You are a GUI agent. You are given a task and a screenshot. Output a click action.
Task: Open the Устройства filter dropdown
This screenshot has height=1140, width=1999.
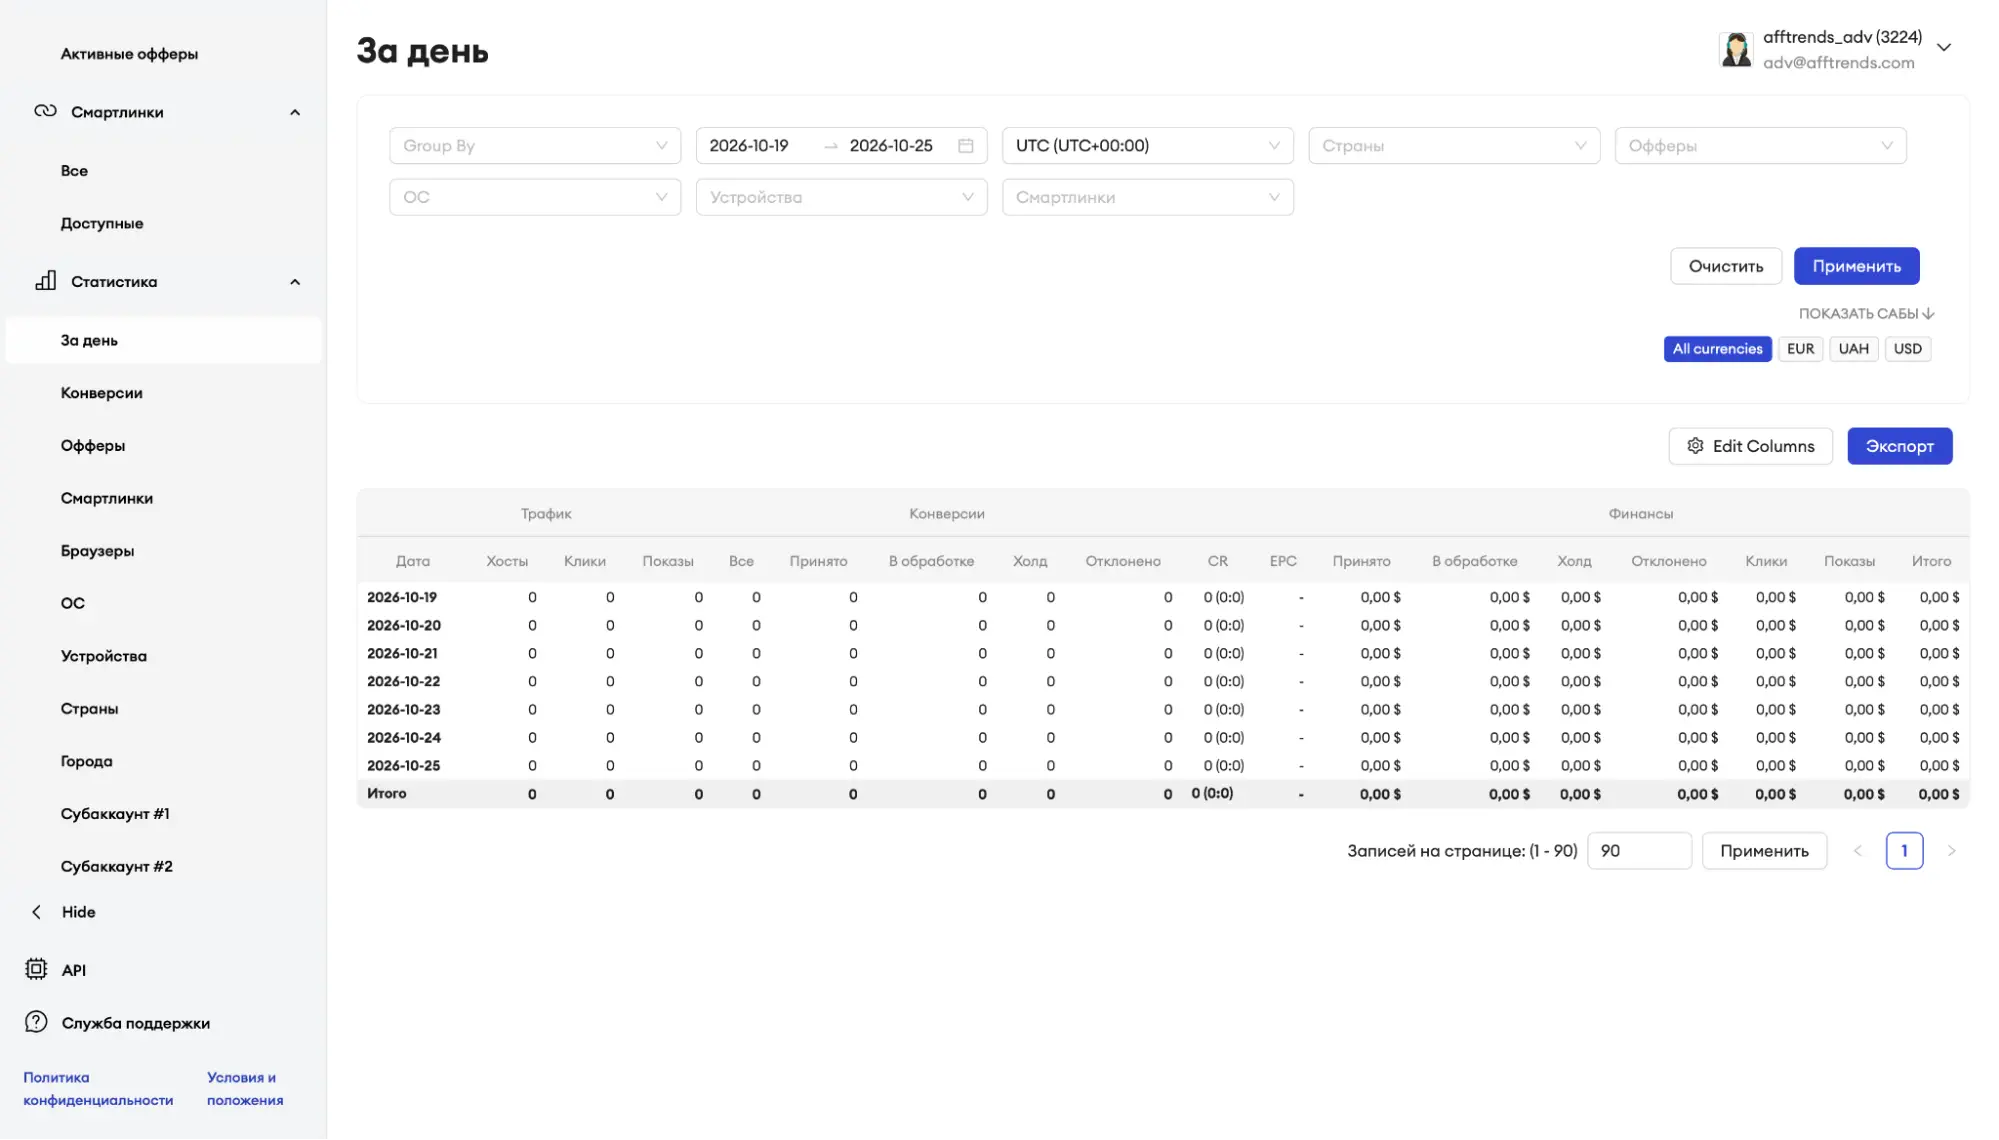pyautogui.click(x=841, y=197)
